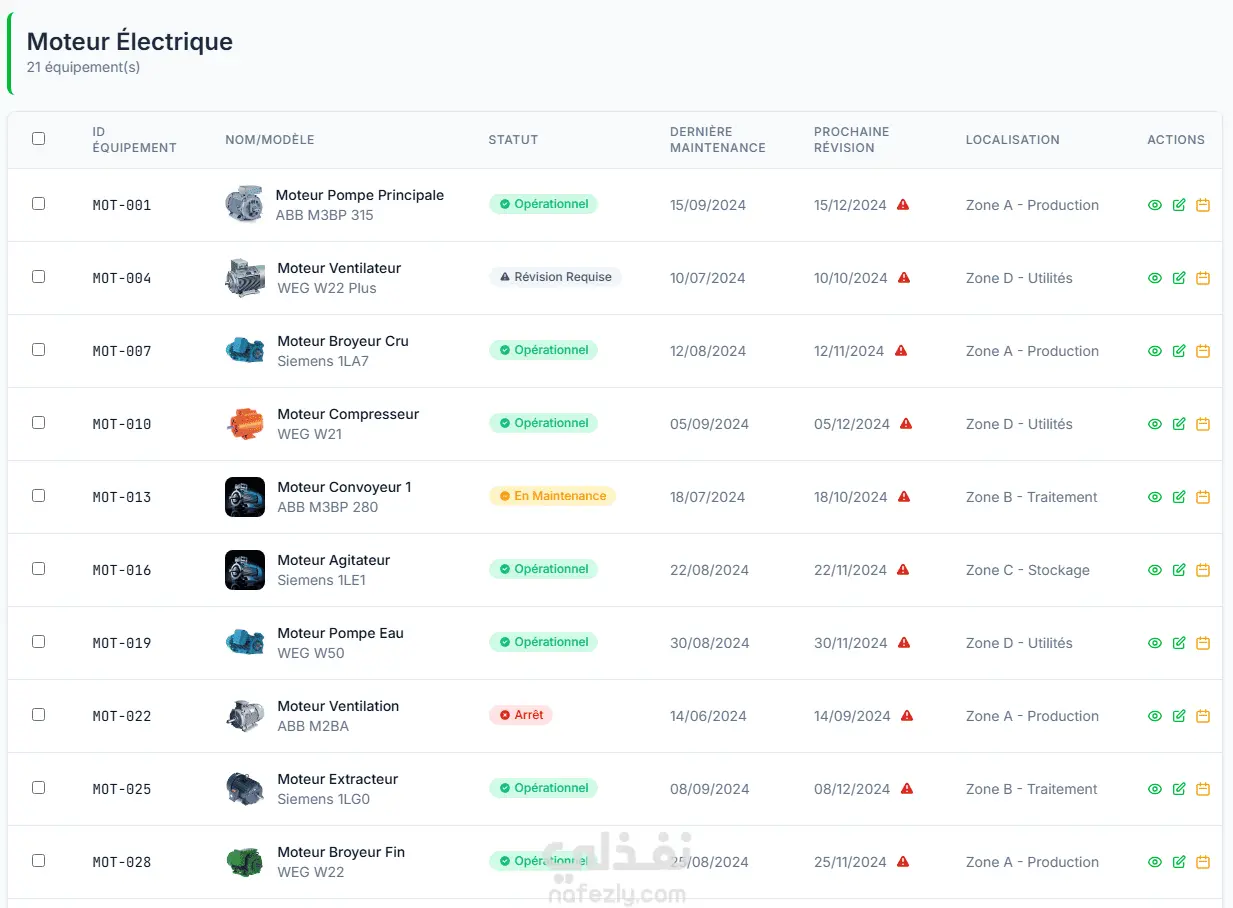Click the Révision Requise status badge
The width and height of the screenshot is (1233, 908).
(555, 277)
